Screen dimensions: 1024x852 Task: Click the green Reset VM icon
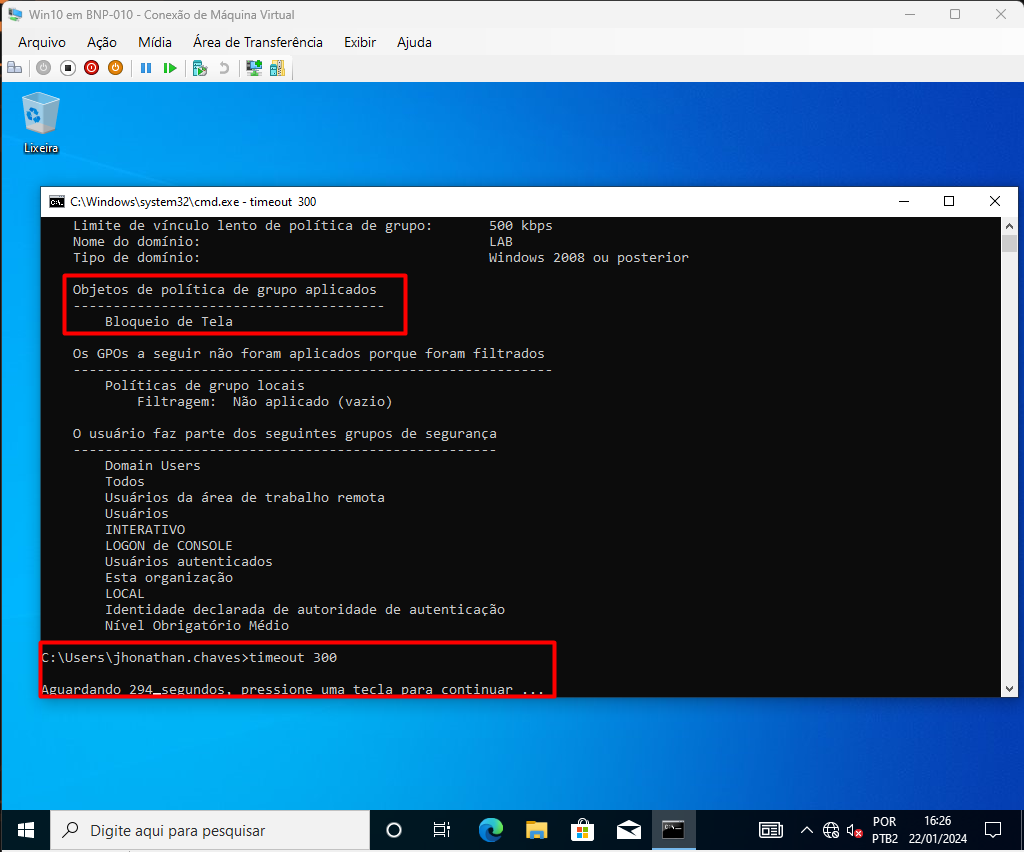(170, 68)
